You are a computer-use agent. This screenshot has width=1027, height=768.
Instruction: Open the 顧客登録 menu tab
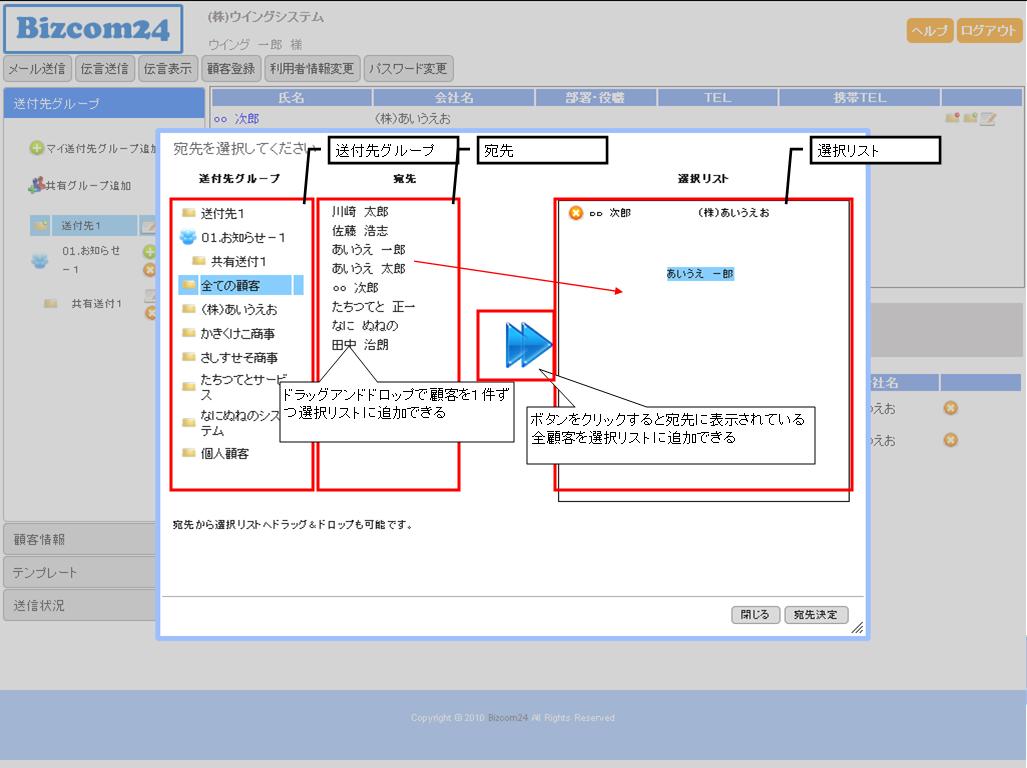pyautogui.click(x=230, y=69)
